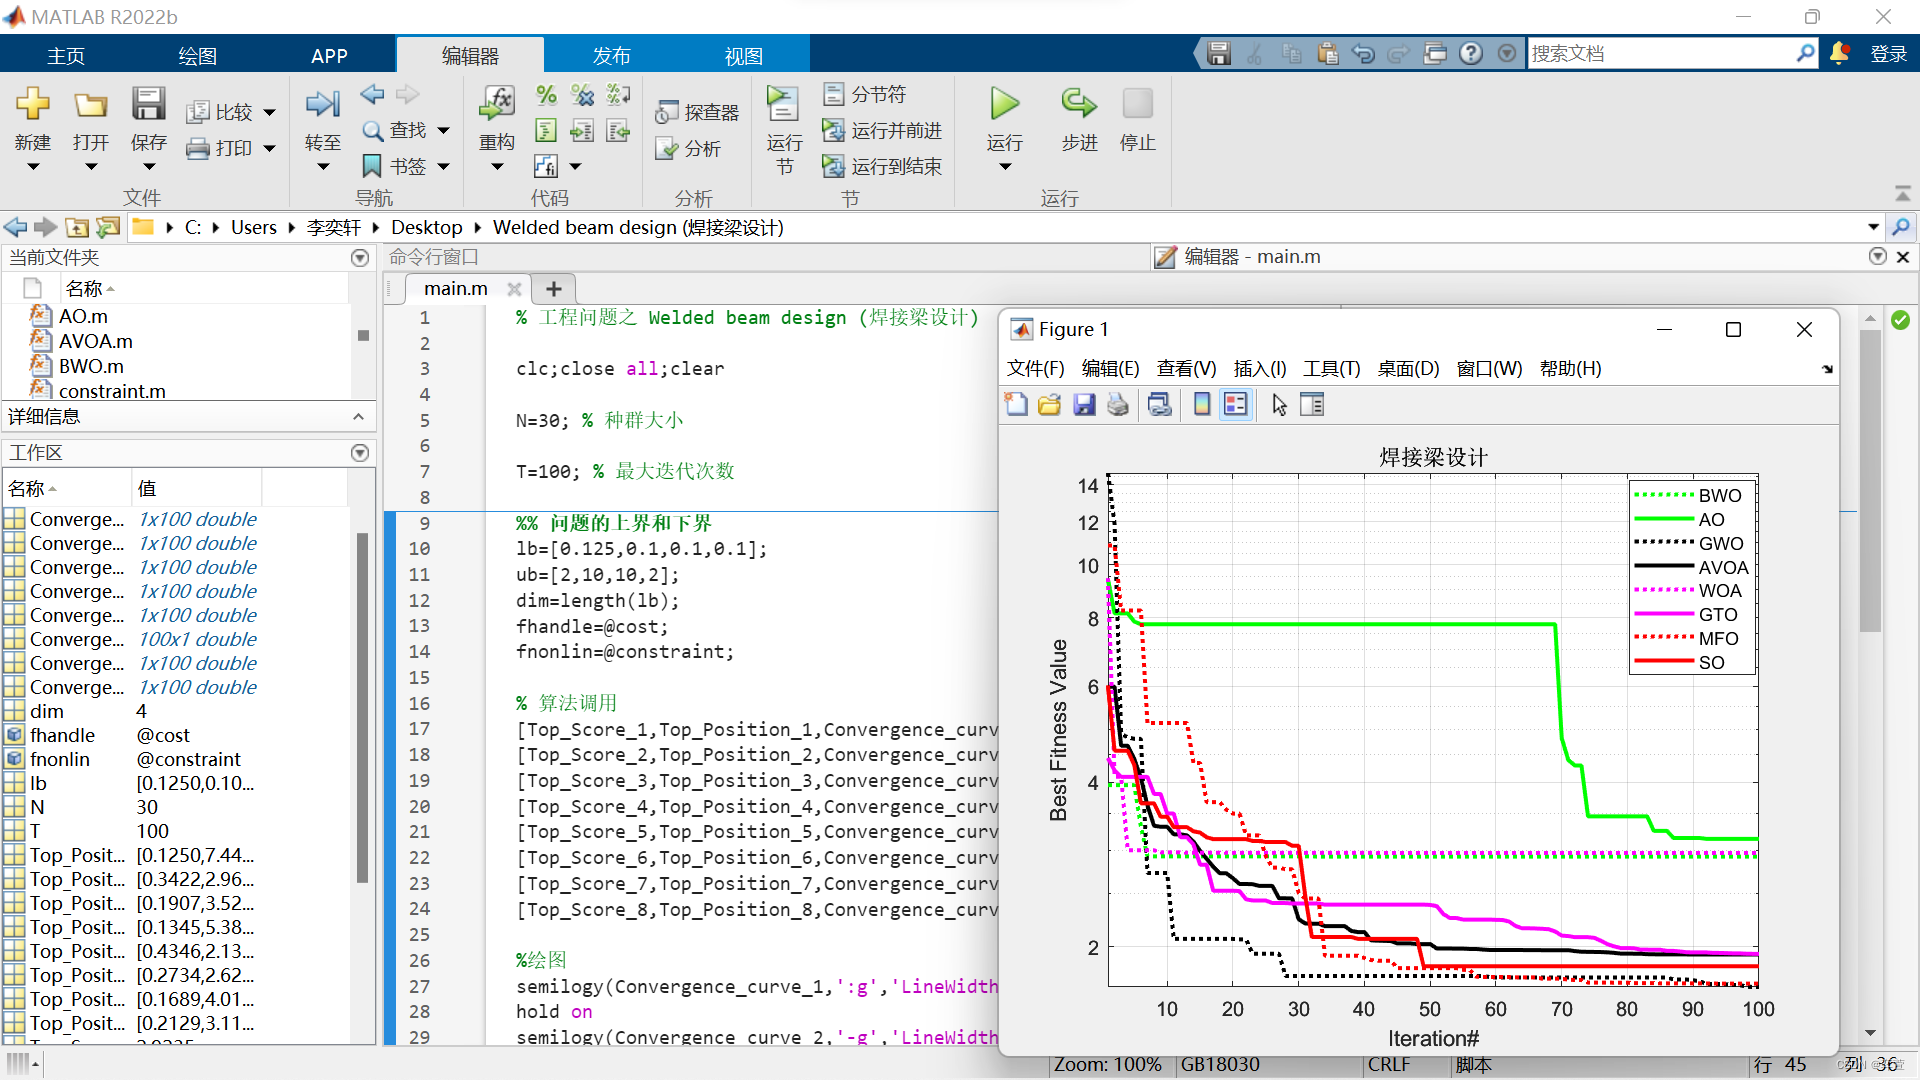1920x1080 pixels.
Task: Click the Increase indent icon
Action: [582, 131]
